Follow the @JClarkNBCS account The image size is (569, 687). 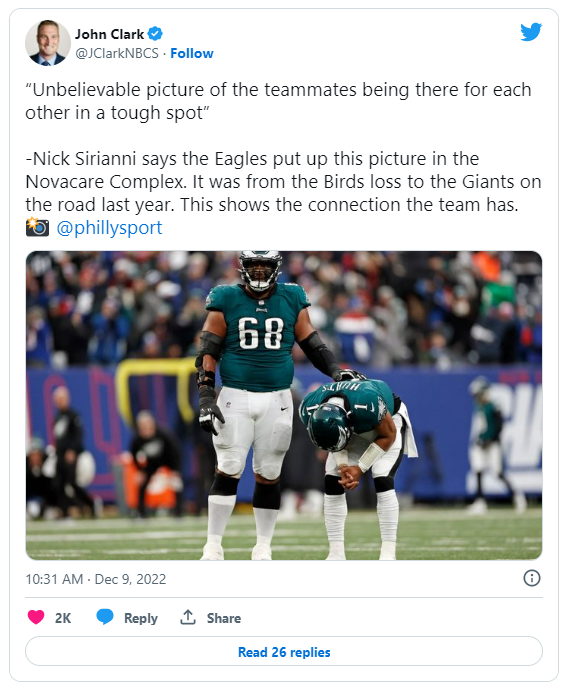pyautogui.click(x=192, y=53)
